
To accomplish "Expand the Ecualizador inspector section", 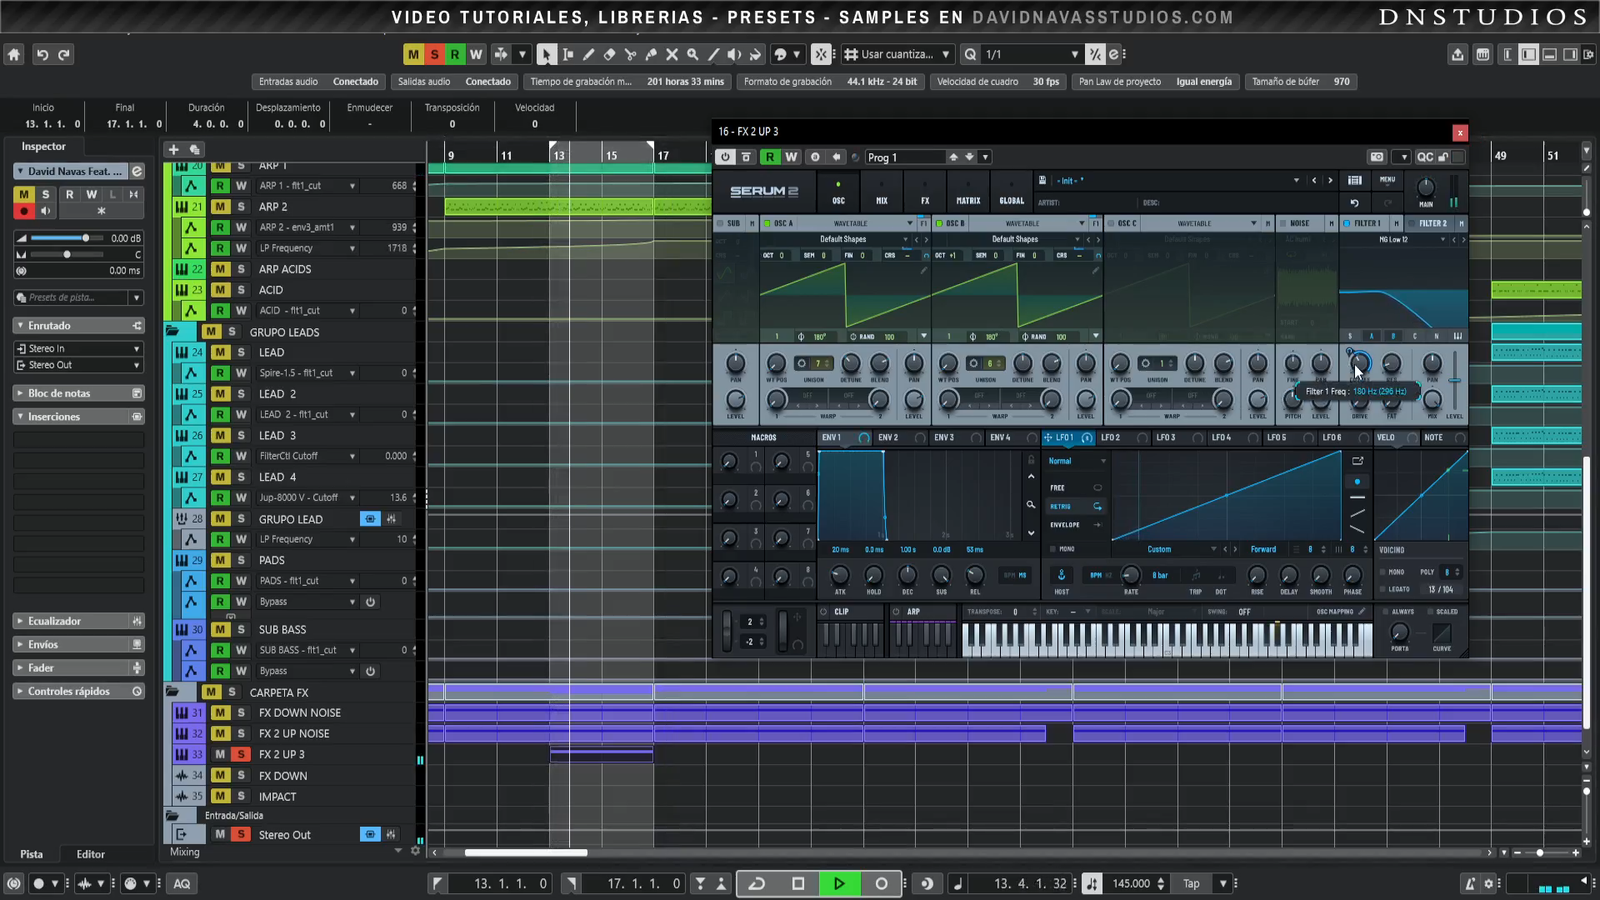I will pyautogui.click(x=54, y=621).
